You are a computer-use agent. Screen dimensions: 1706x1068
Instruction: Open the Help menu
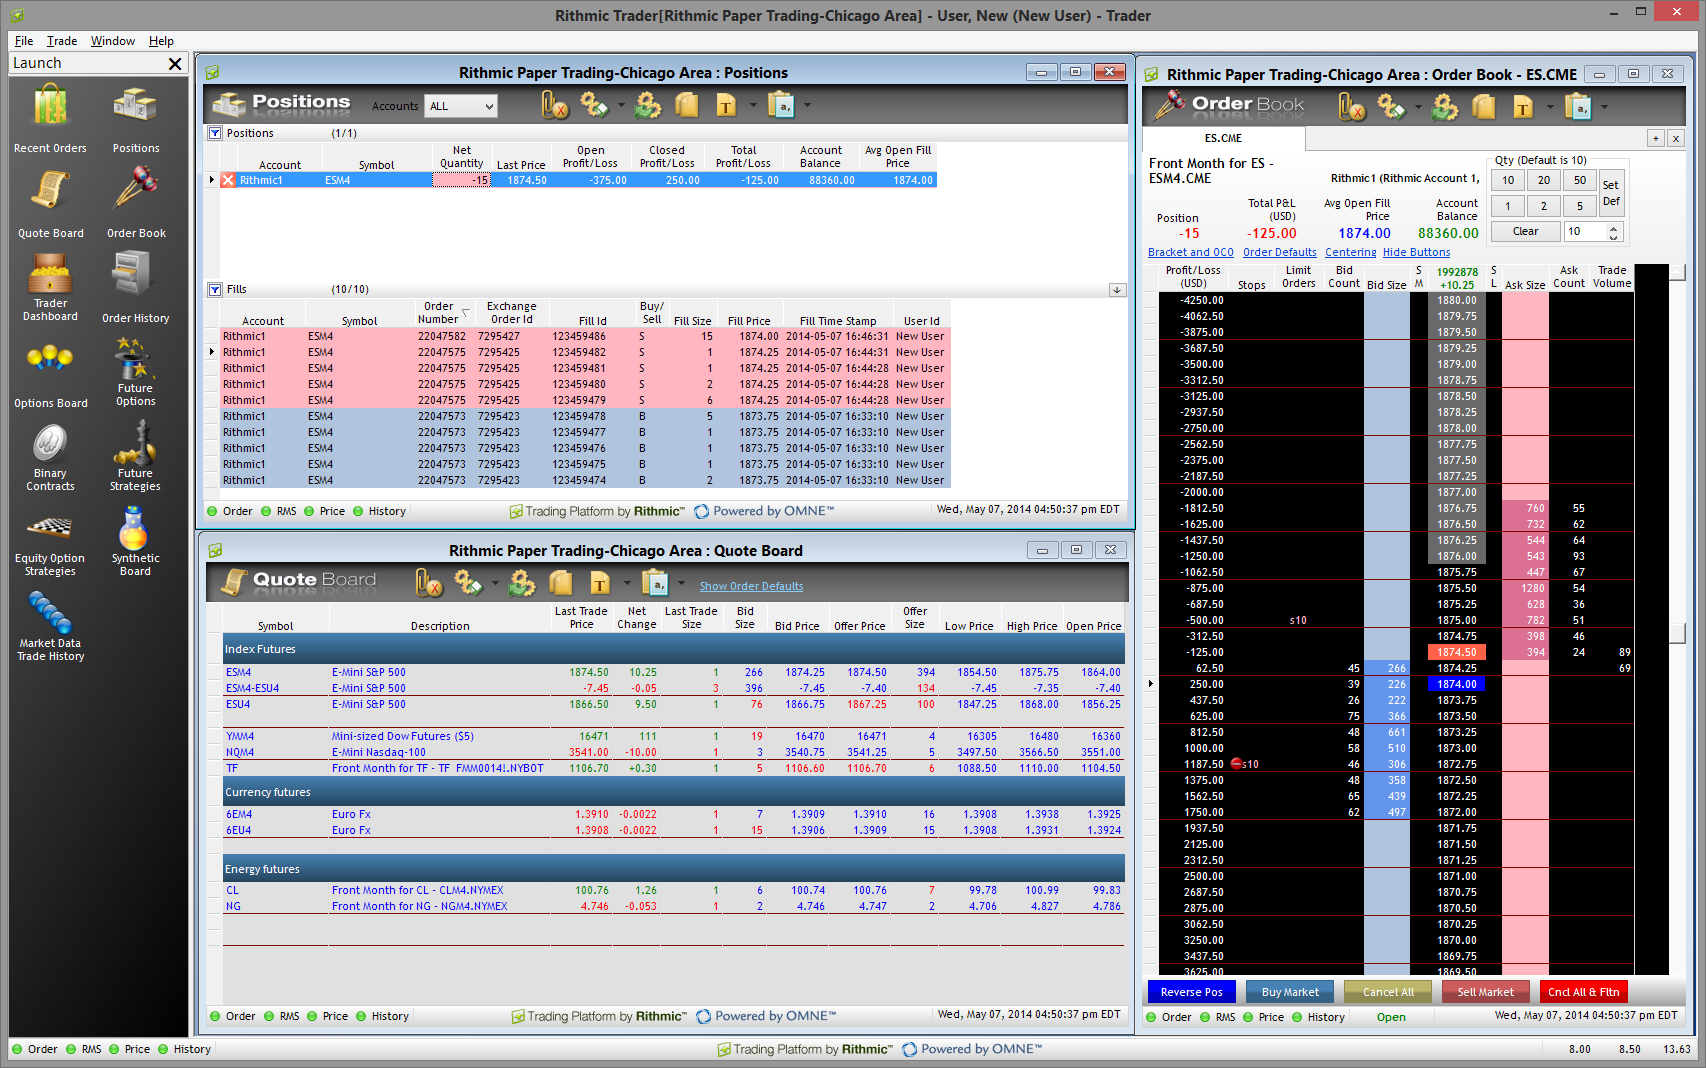161,41
